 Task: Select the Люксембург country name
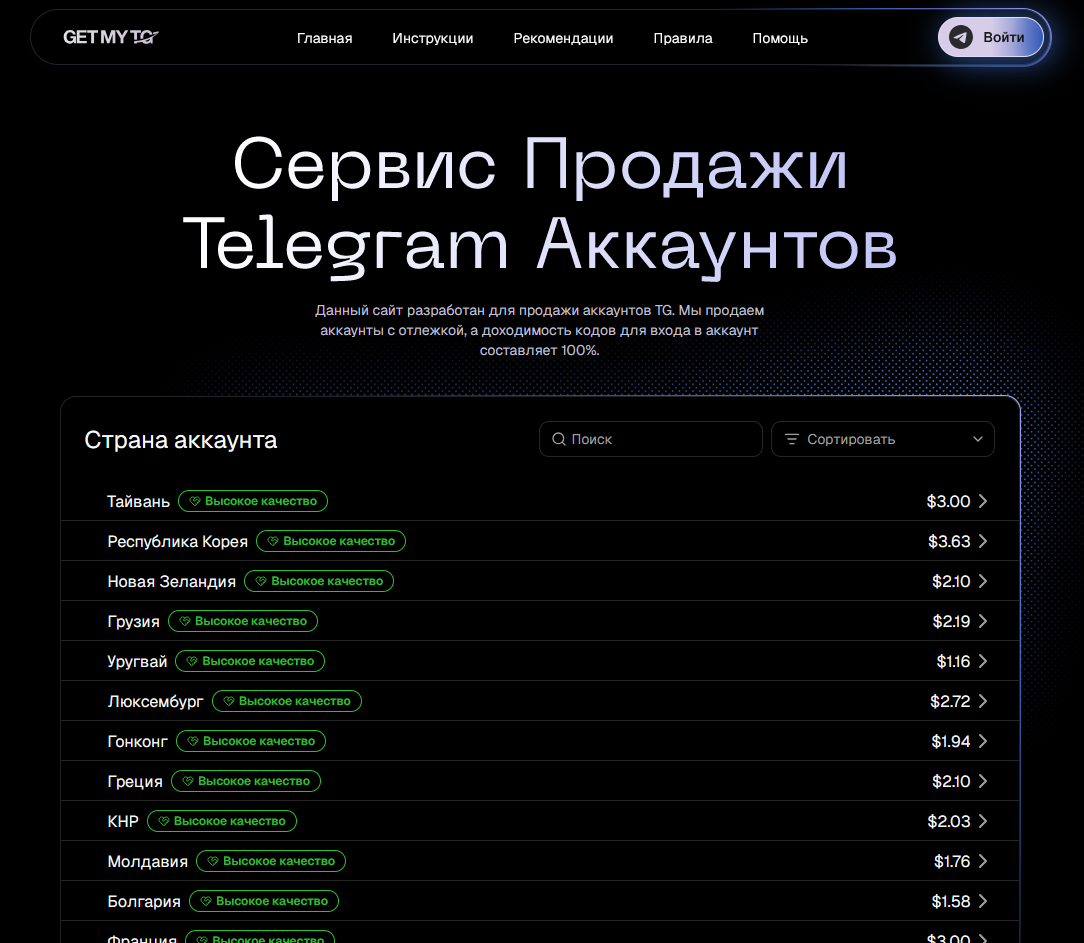pos(156,702)
